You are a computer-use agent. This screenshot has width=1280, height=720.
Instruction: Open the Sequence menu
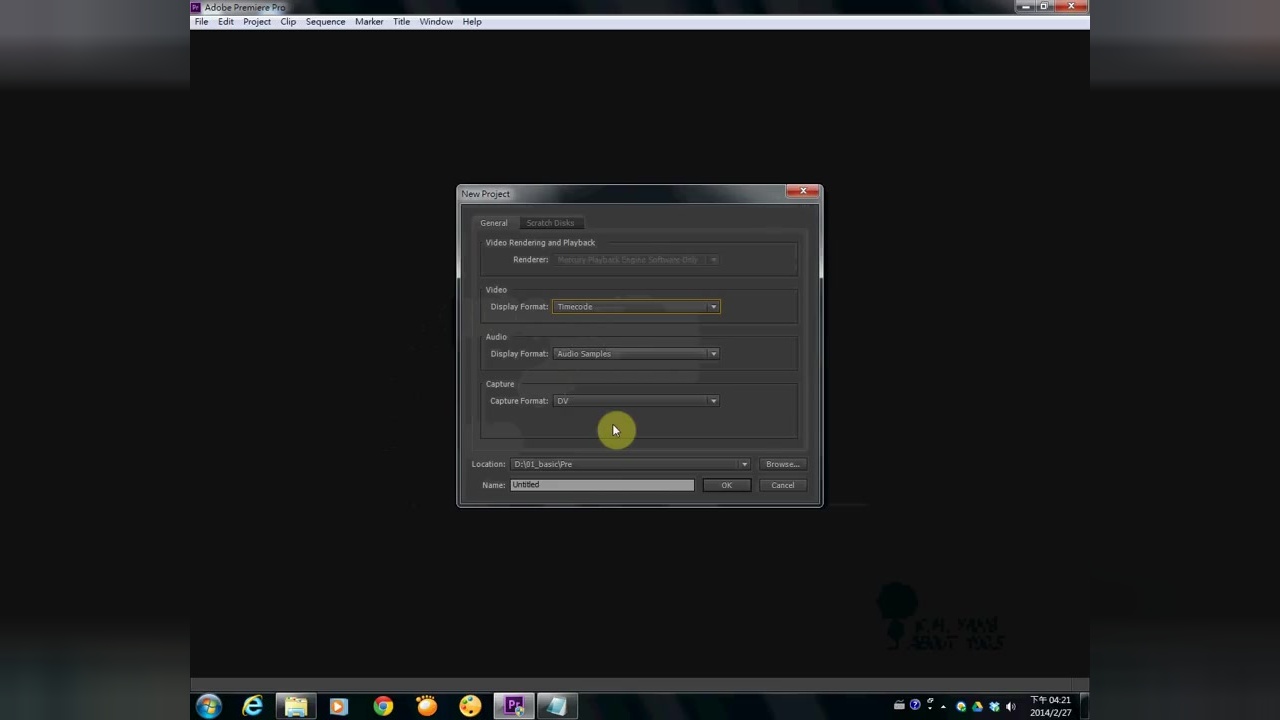pyautogui.click(x=325, y=22)
